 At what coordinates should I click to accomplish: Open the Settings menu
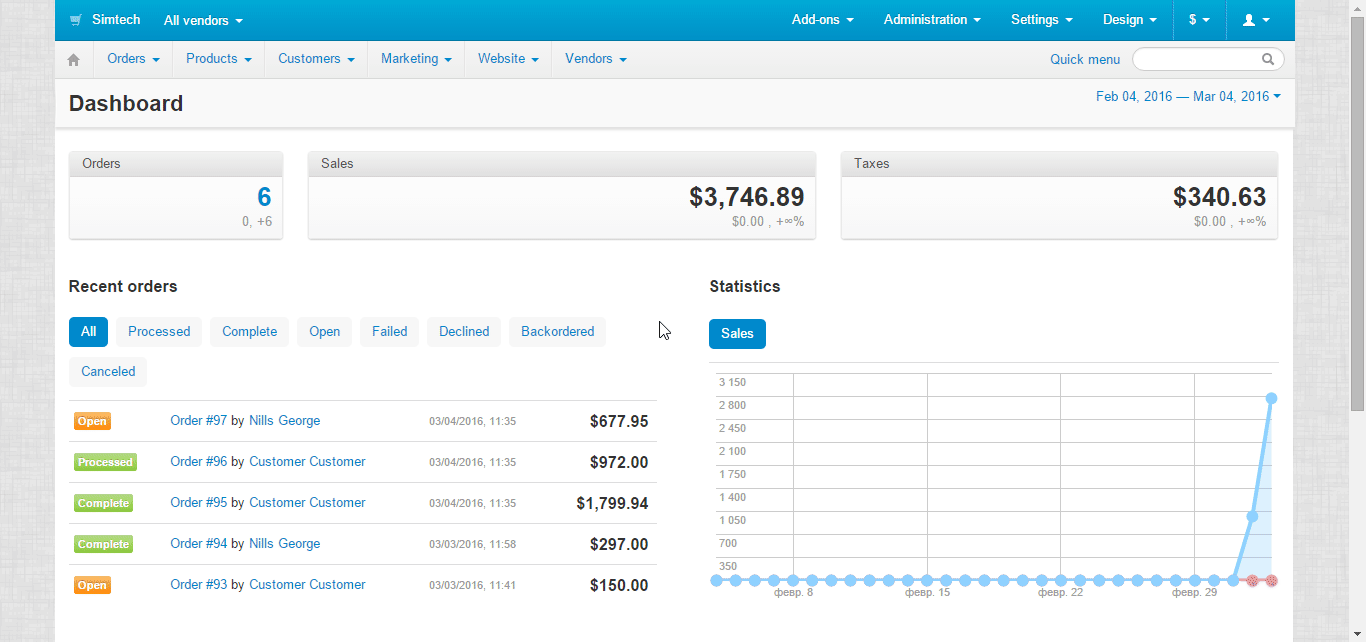click(1041, 20)
